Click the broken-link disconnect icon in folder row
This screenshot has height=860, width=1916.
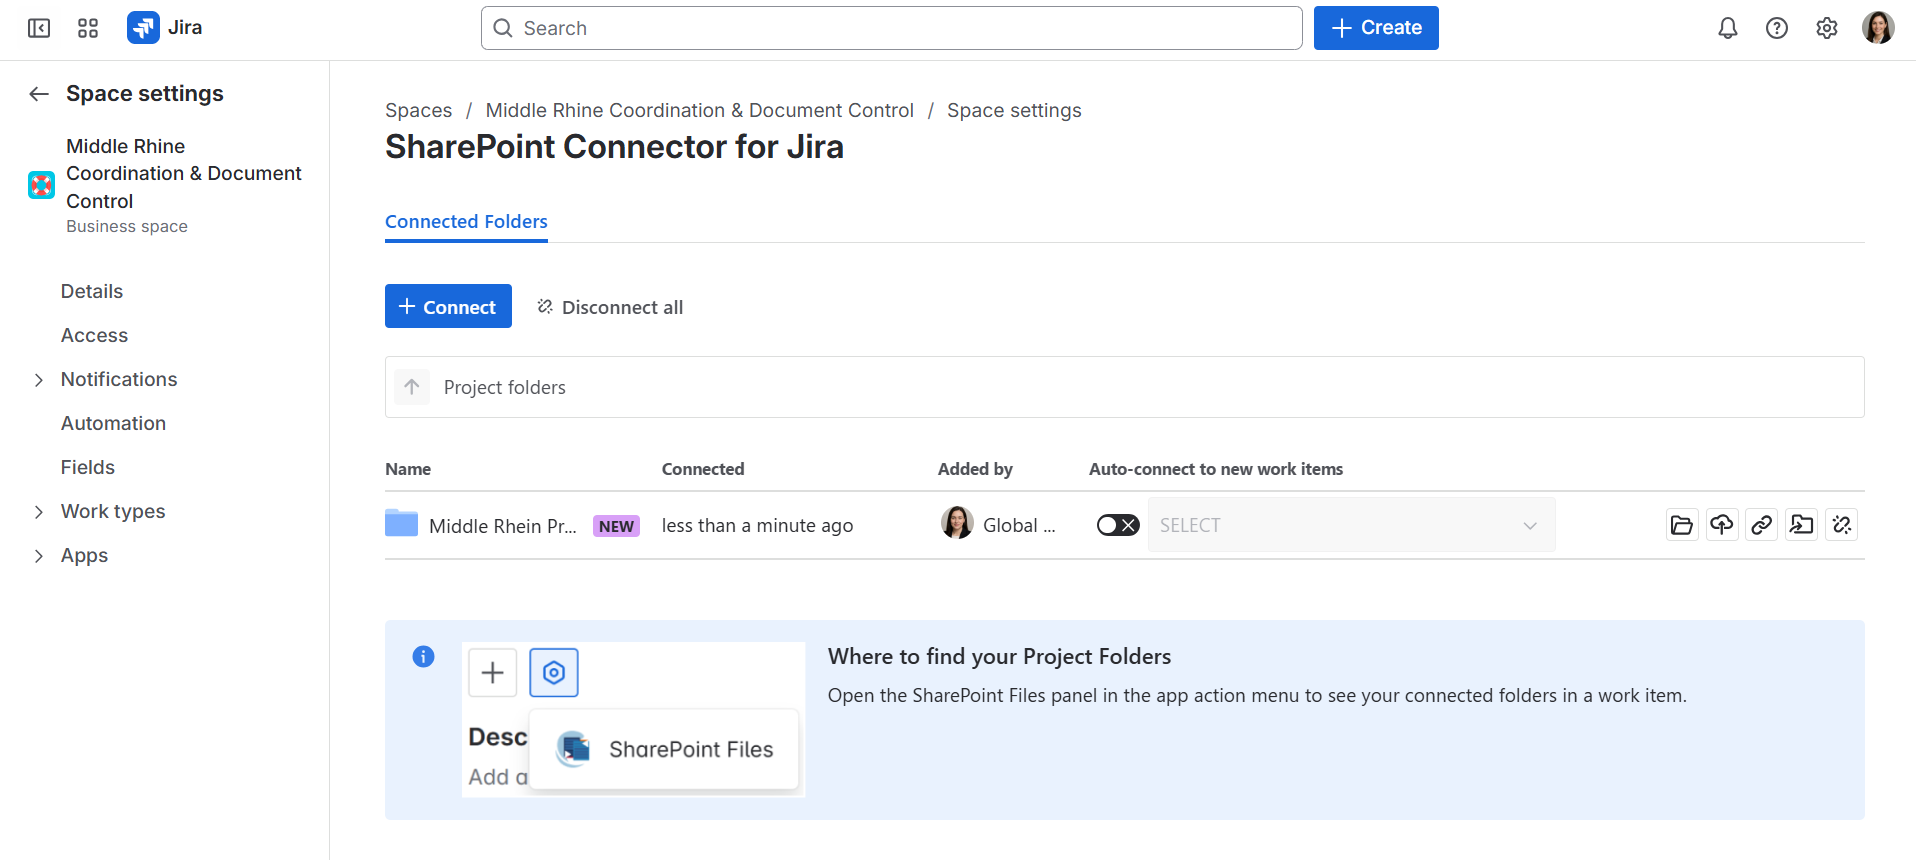[1841, 525]
